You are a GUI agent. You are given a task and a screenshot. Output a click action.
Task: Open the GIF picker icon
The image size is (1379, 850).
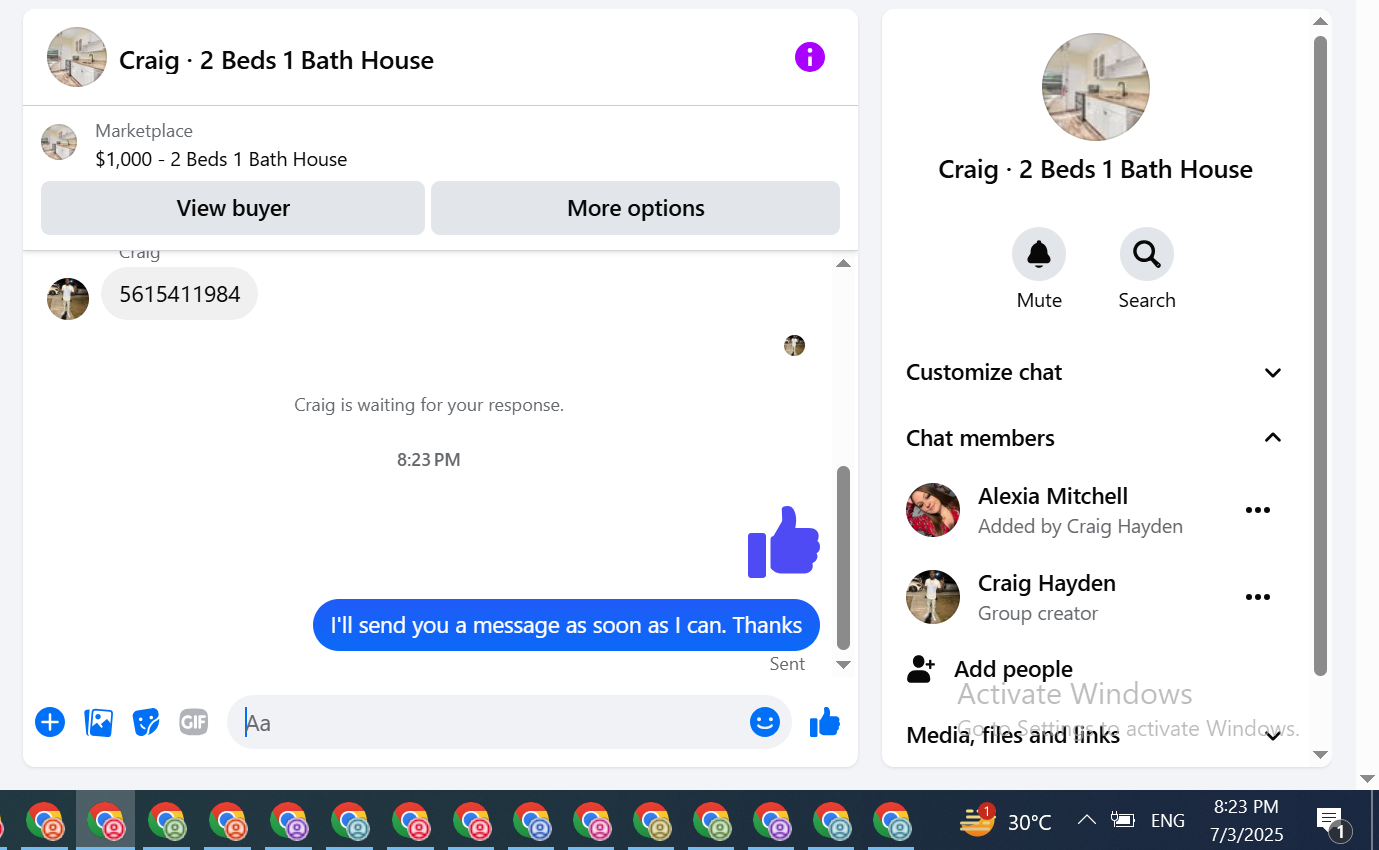pyautogui.click(x=193, y=722)
